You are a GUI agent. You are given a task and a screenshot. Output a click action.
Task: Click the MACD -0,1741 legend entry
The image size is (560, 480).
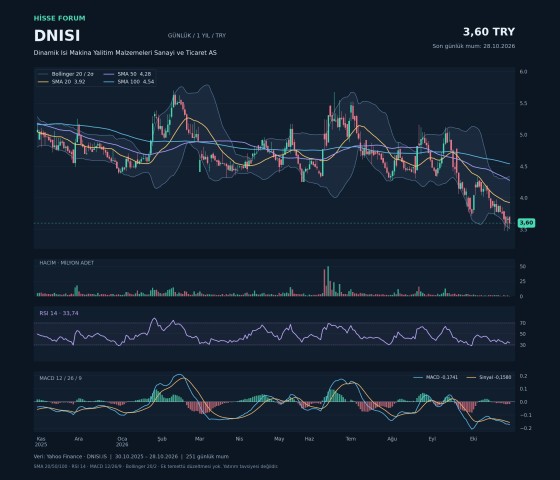tap(435, 377)
